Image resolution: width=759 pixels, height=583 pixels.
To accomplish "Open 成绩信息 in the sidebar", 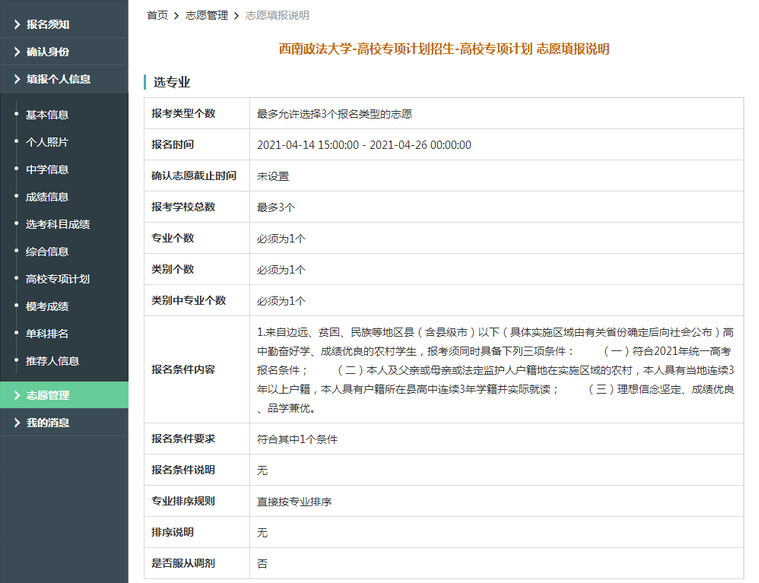I will click(47, 197).
